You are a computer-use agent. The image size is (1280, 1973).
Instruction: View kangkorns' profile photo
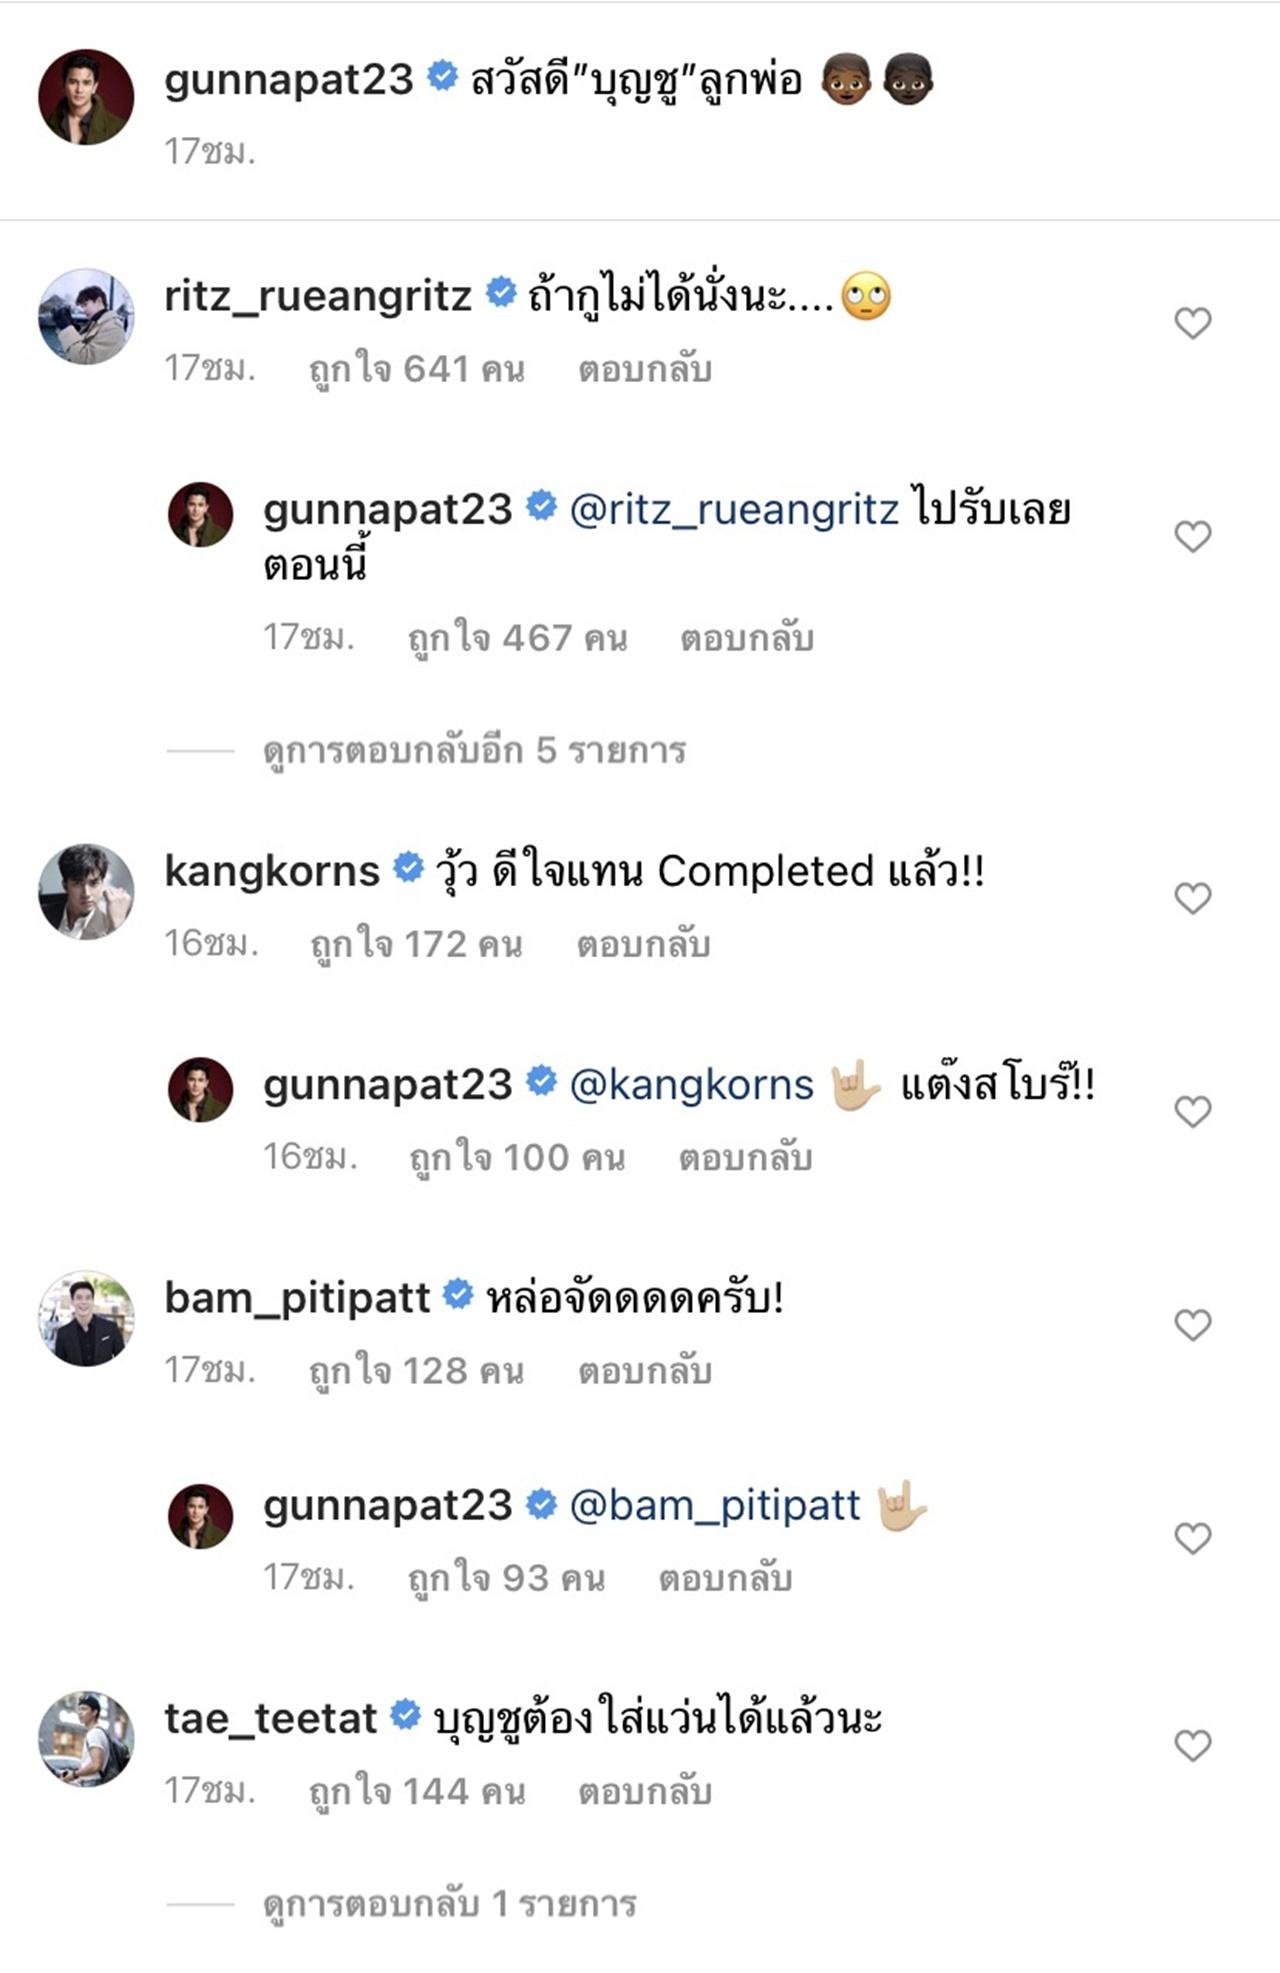86,891
